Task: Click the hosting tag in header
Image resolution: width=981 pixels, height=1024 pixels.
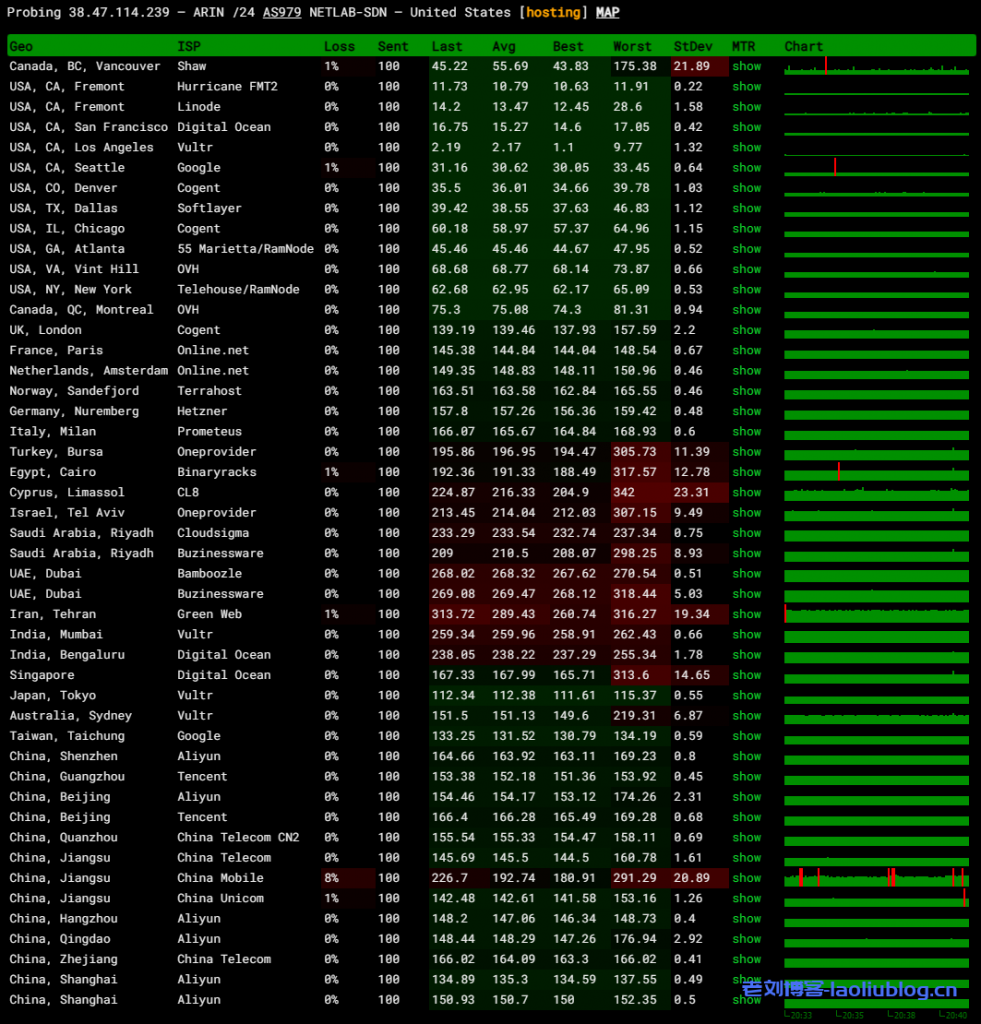Action: (553, 12)
